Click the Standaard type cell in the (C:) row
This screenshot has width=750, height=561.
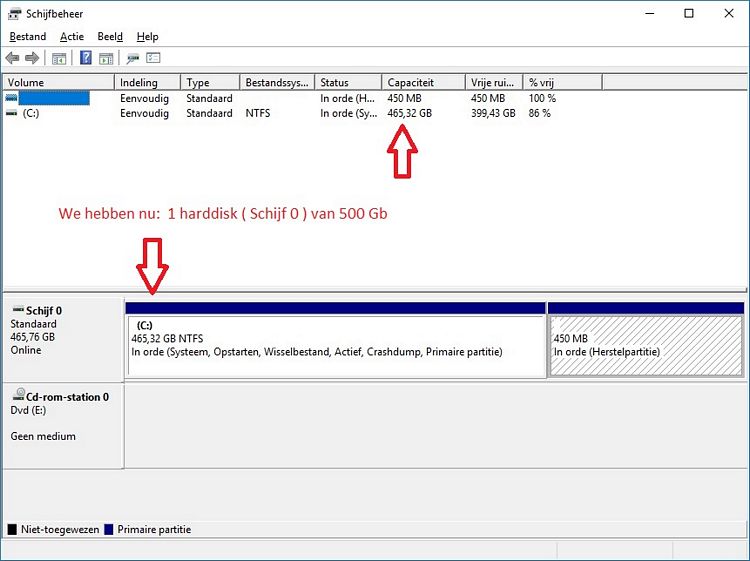click(209, 113)
